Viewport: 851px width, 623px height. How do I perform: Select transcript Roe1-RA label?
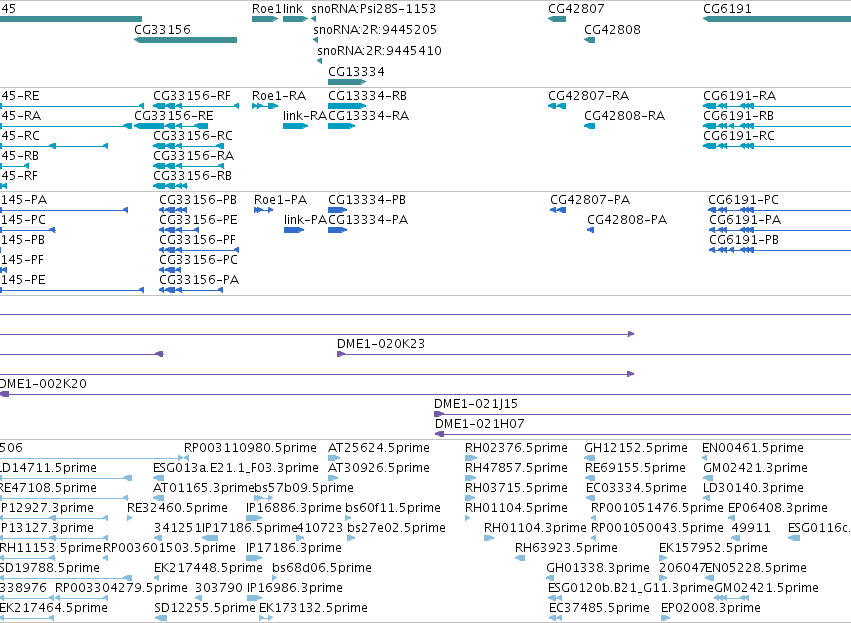pos(279,96)
